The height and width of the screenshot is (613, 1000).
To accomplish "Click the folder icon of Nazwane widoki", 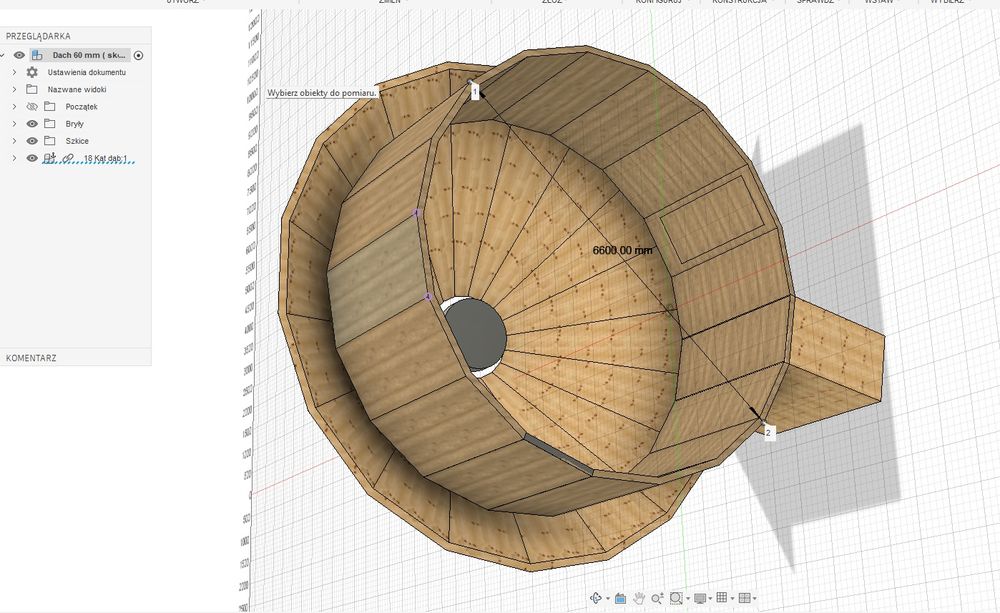I will pos(32,89).
